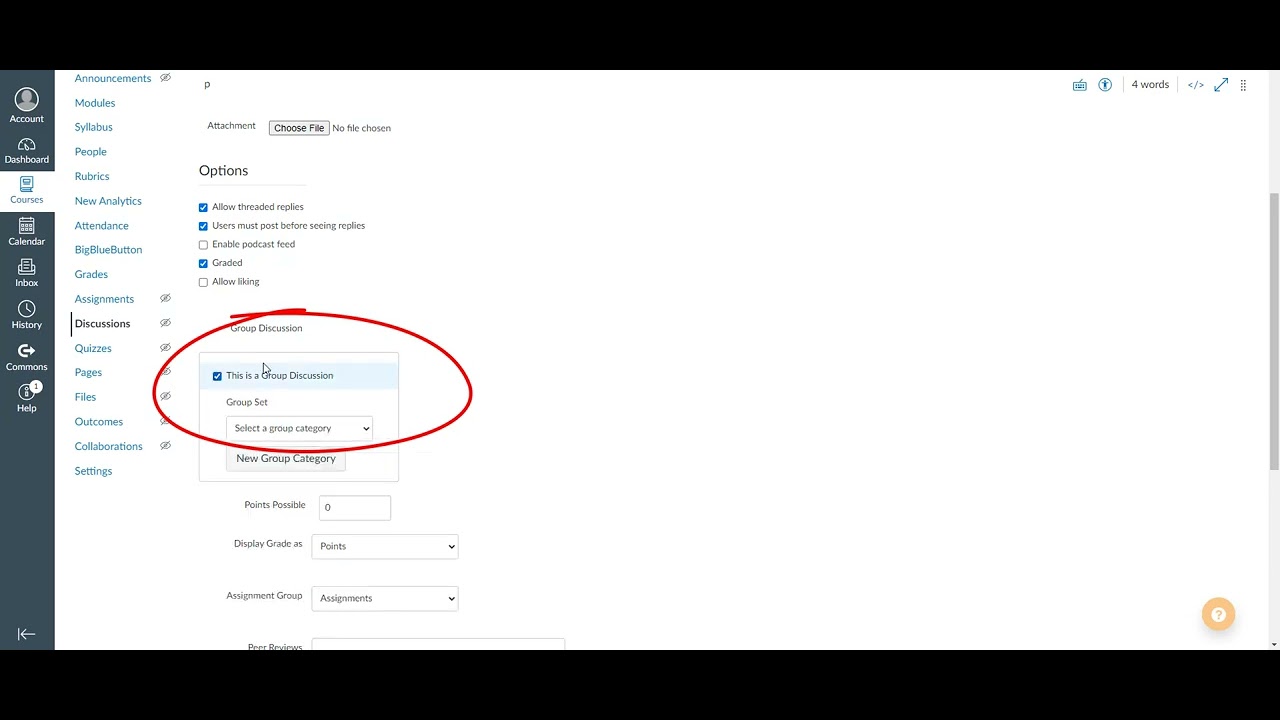The image size is (1280, 720).
Task: Uncheck the Graded option
Action: (203, 263)
